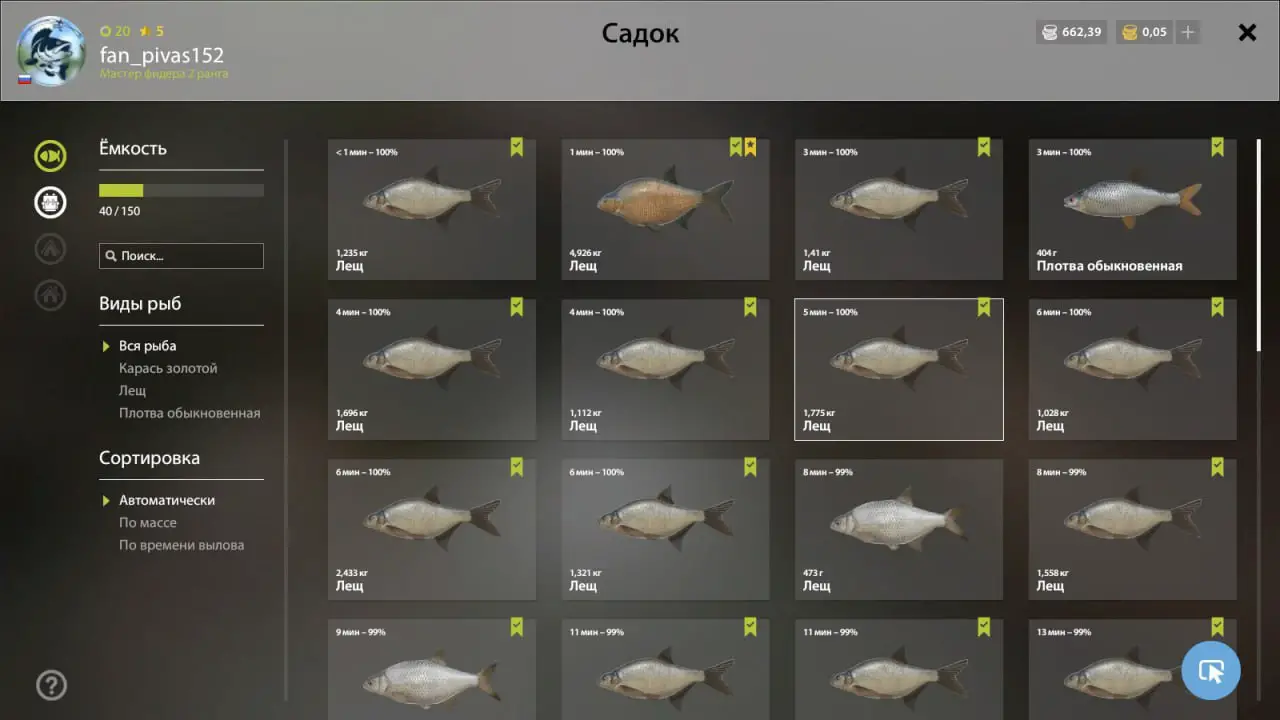Choose Автоматически sorting option
The width and height of the screenshot is (1280, 720).
point(167,500)
